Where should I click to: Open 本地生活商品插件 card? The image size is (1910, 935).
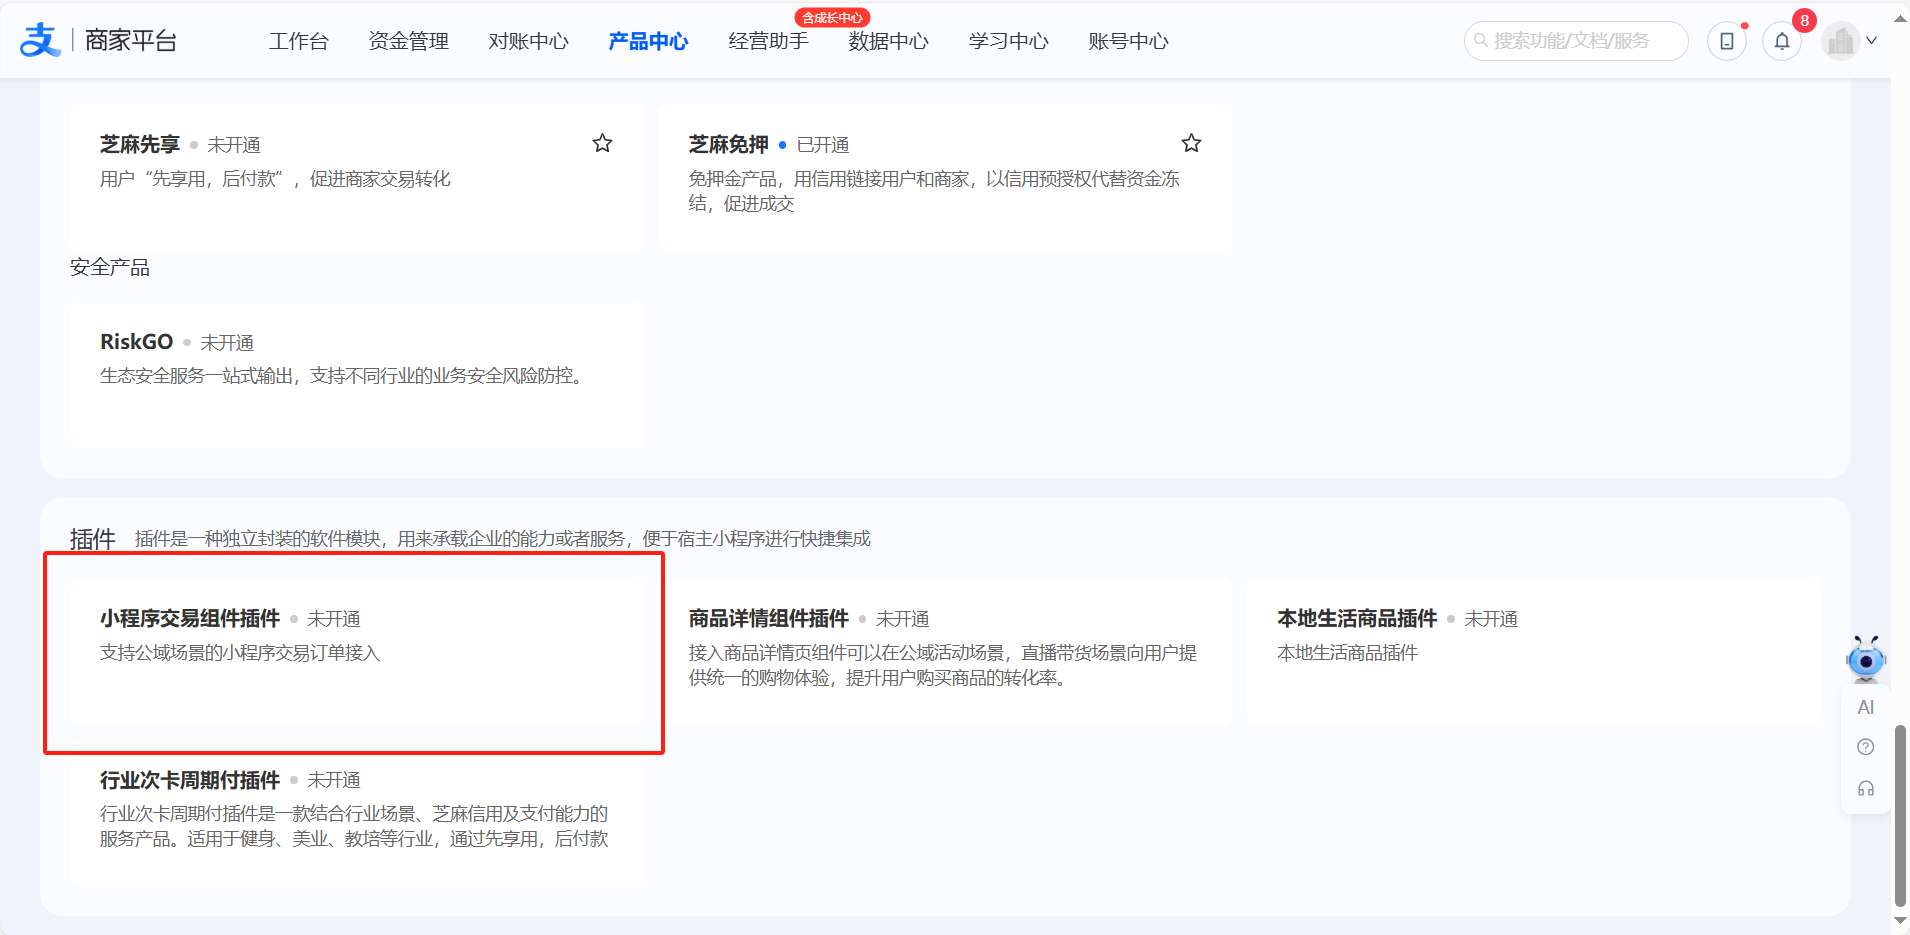(x=1534, y=651)
